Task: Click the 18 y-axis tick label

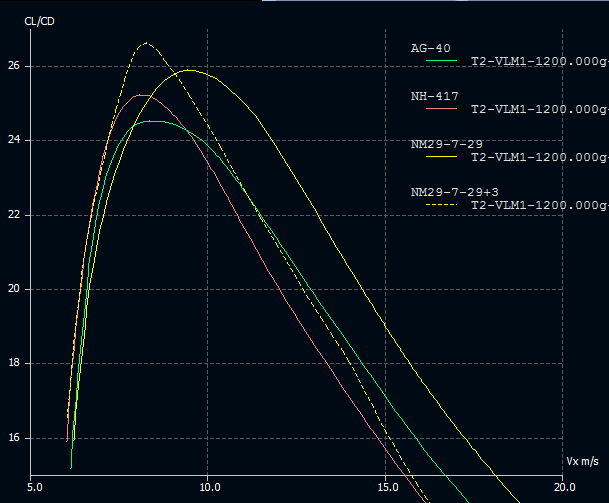Action: [14, 363]
